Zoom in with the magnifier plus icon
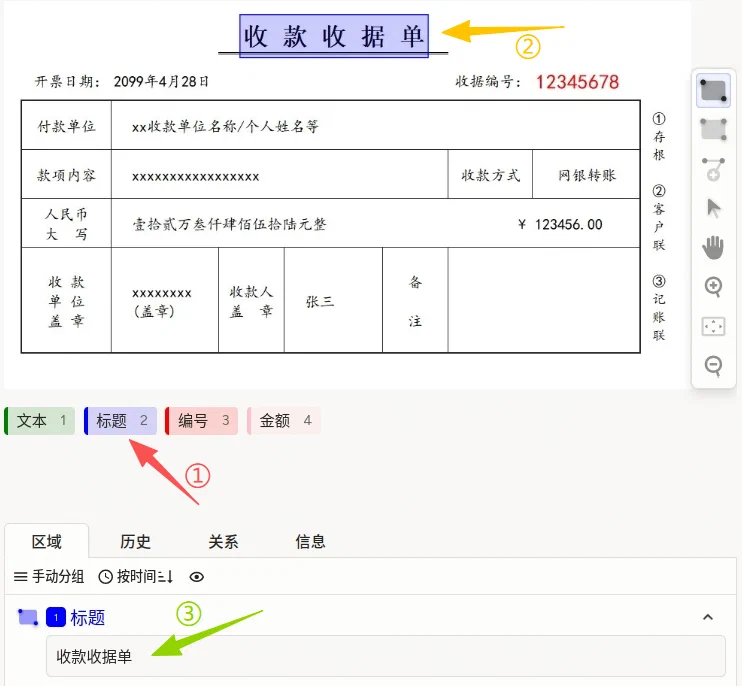 tap(713, 287)
